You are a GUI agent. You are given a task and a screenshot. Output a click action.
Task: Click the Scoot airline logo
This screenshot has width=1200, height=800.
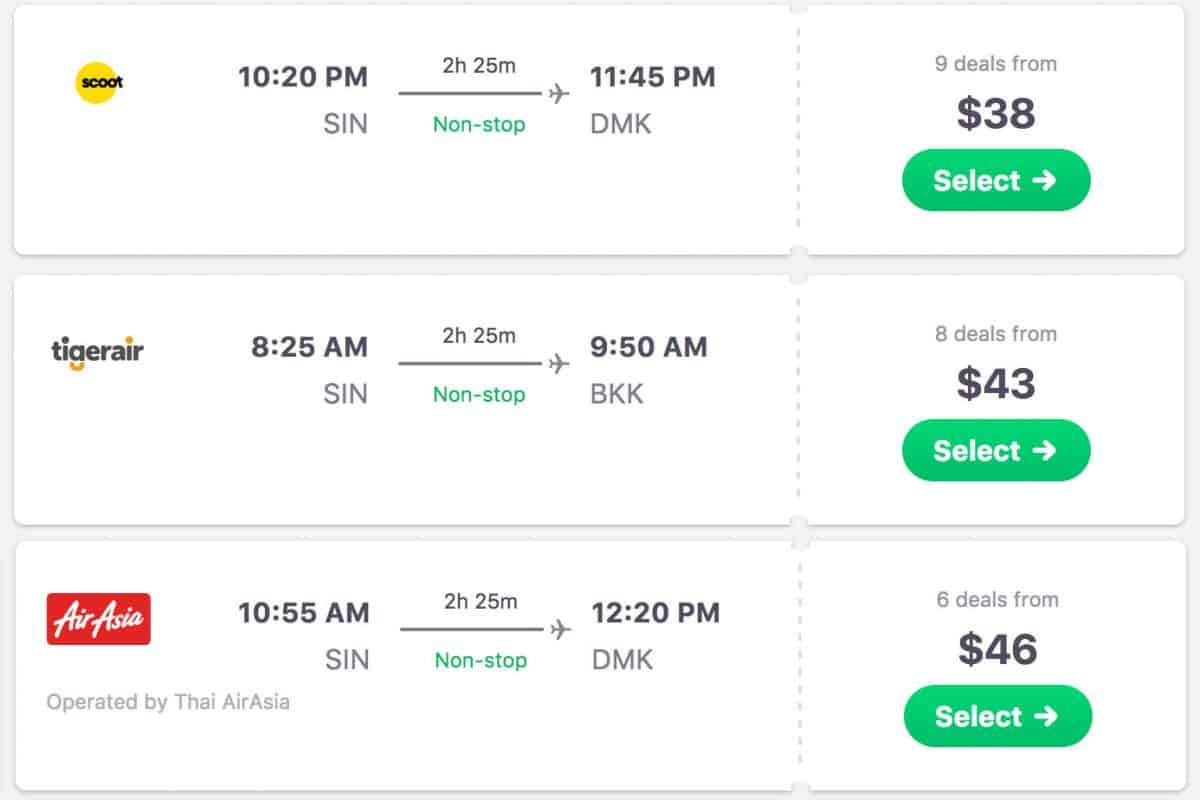point(99,82)
